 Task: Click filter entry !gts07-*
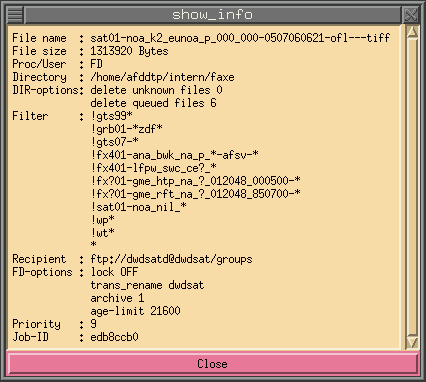[x=114, y=142]
